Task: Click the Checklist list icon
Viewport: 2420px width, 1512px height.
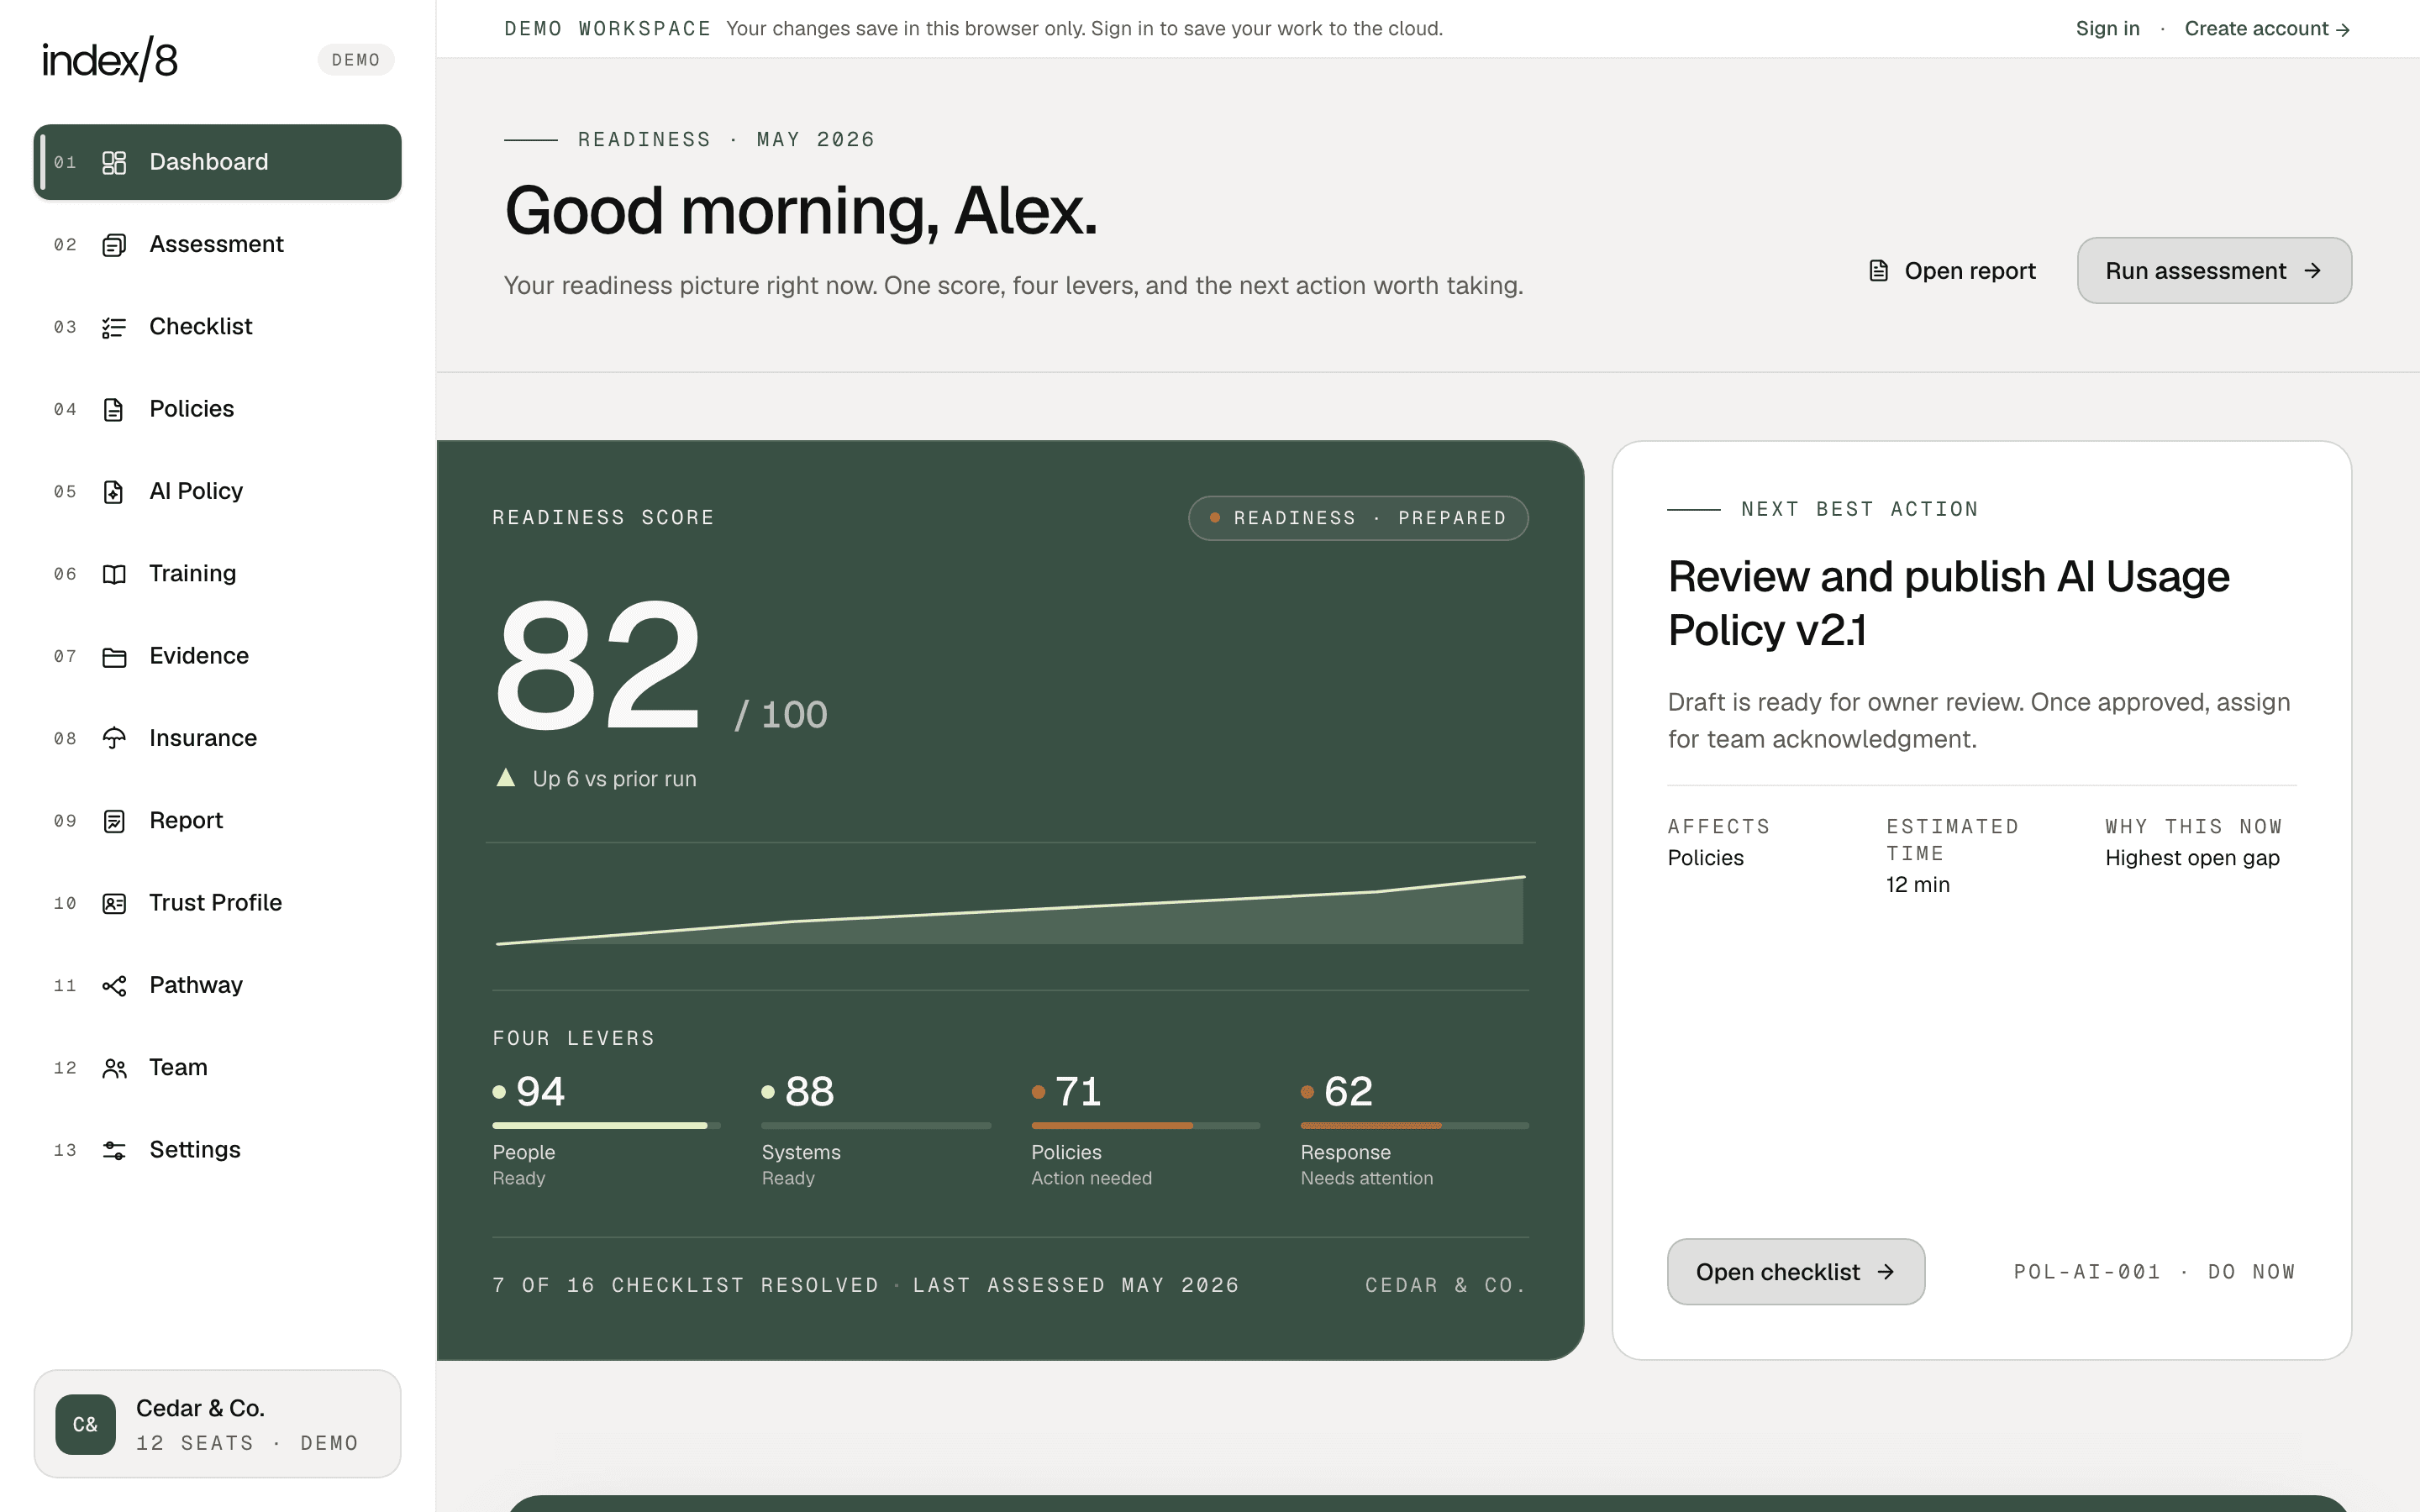Action: click(x=114, y=327)
